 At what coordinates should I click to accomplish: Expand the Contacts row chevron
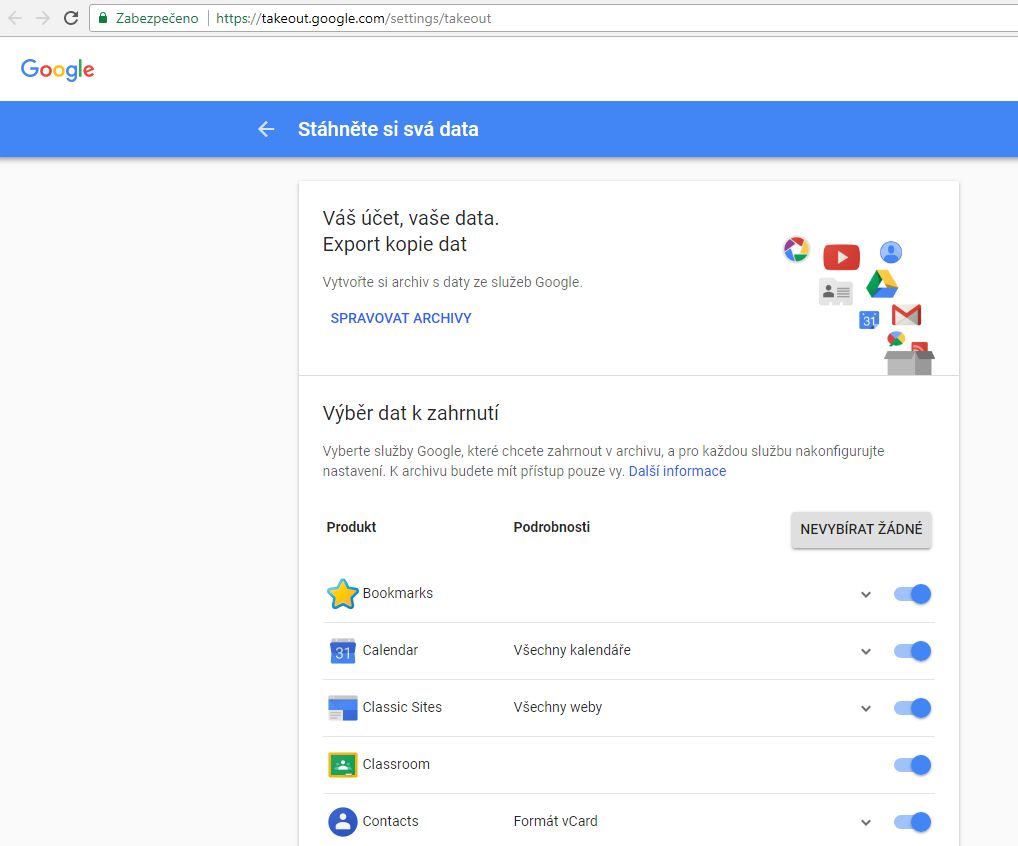pyautogui.click(x=865, y=823)
